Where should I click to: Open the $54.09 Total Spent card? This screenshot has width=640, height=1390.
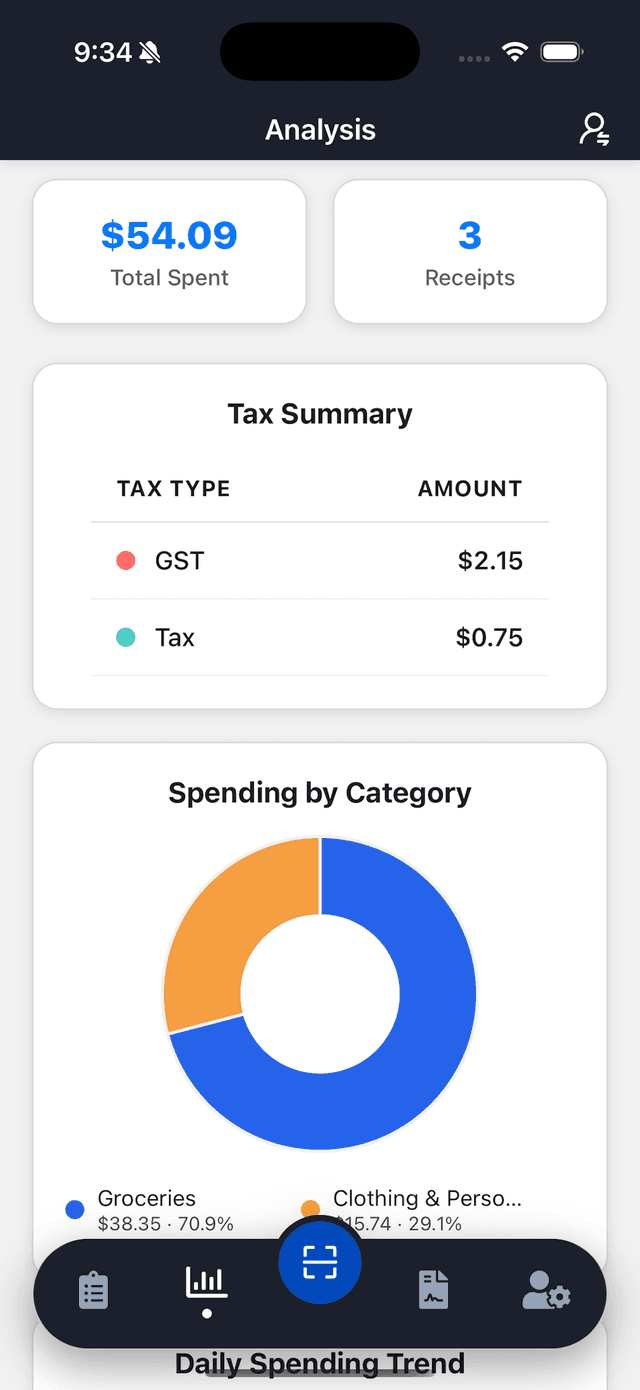[170, 252]
